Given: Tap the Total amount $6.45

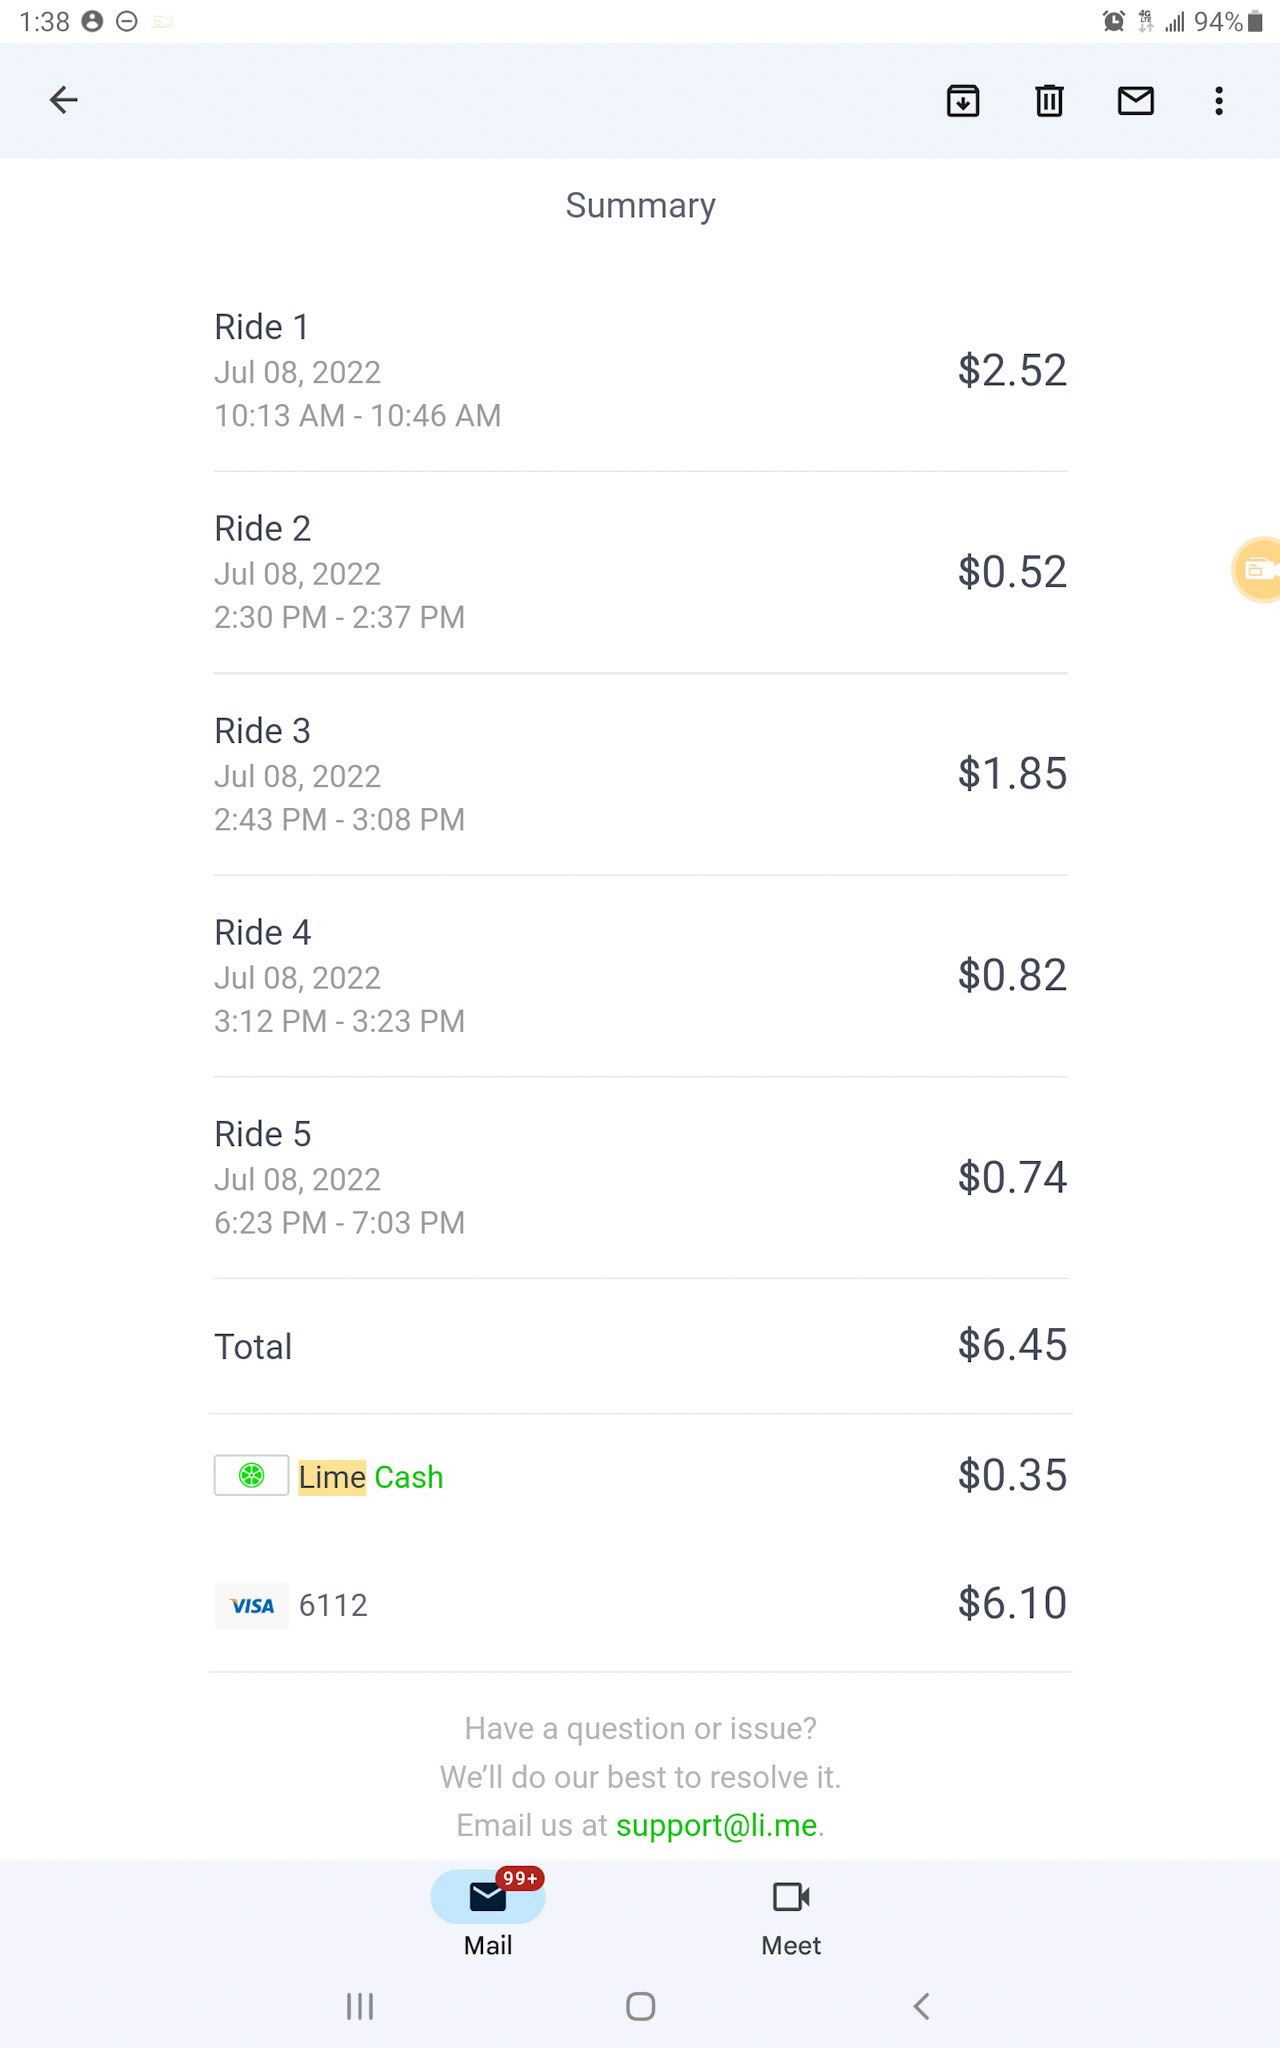Looking at the screenshot, I should point(1012,1345).
